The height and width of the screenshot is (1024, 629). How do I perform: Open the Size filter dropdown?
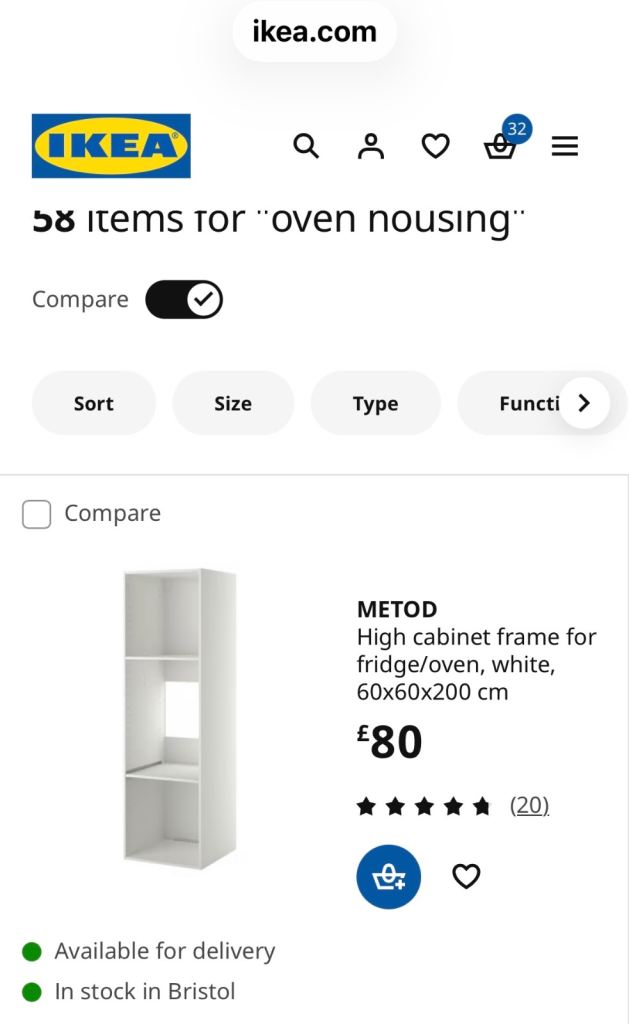point(233,403)
